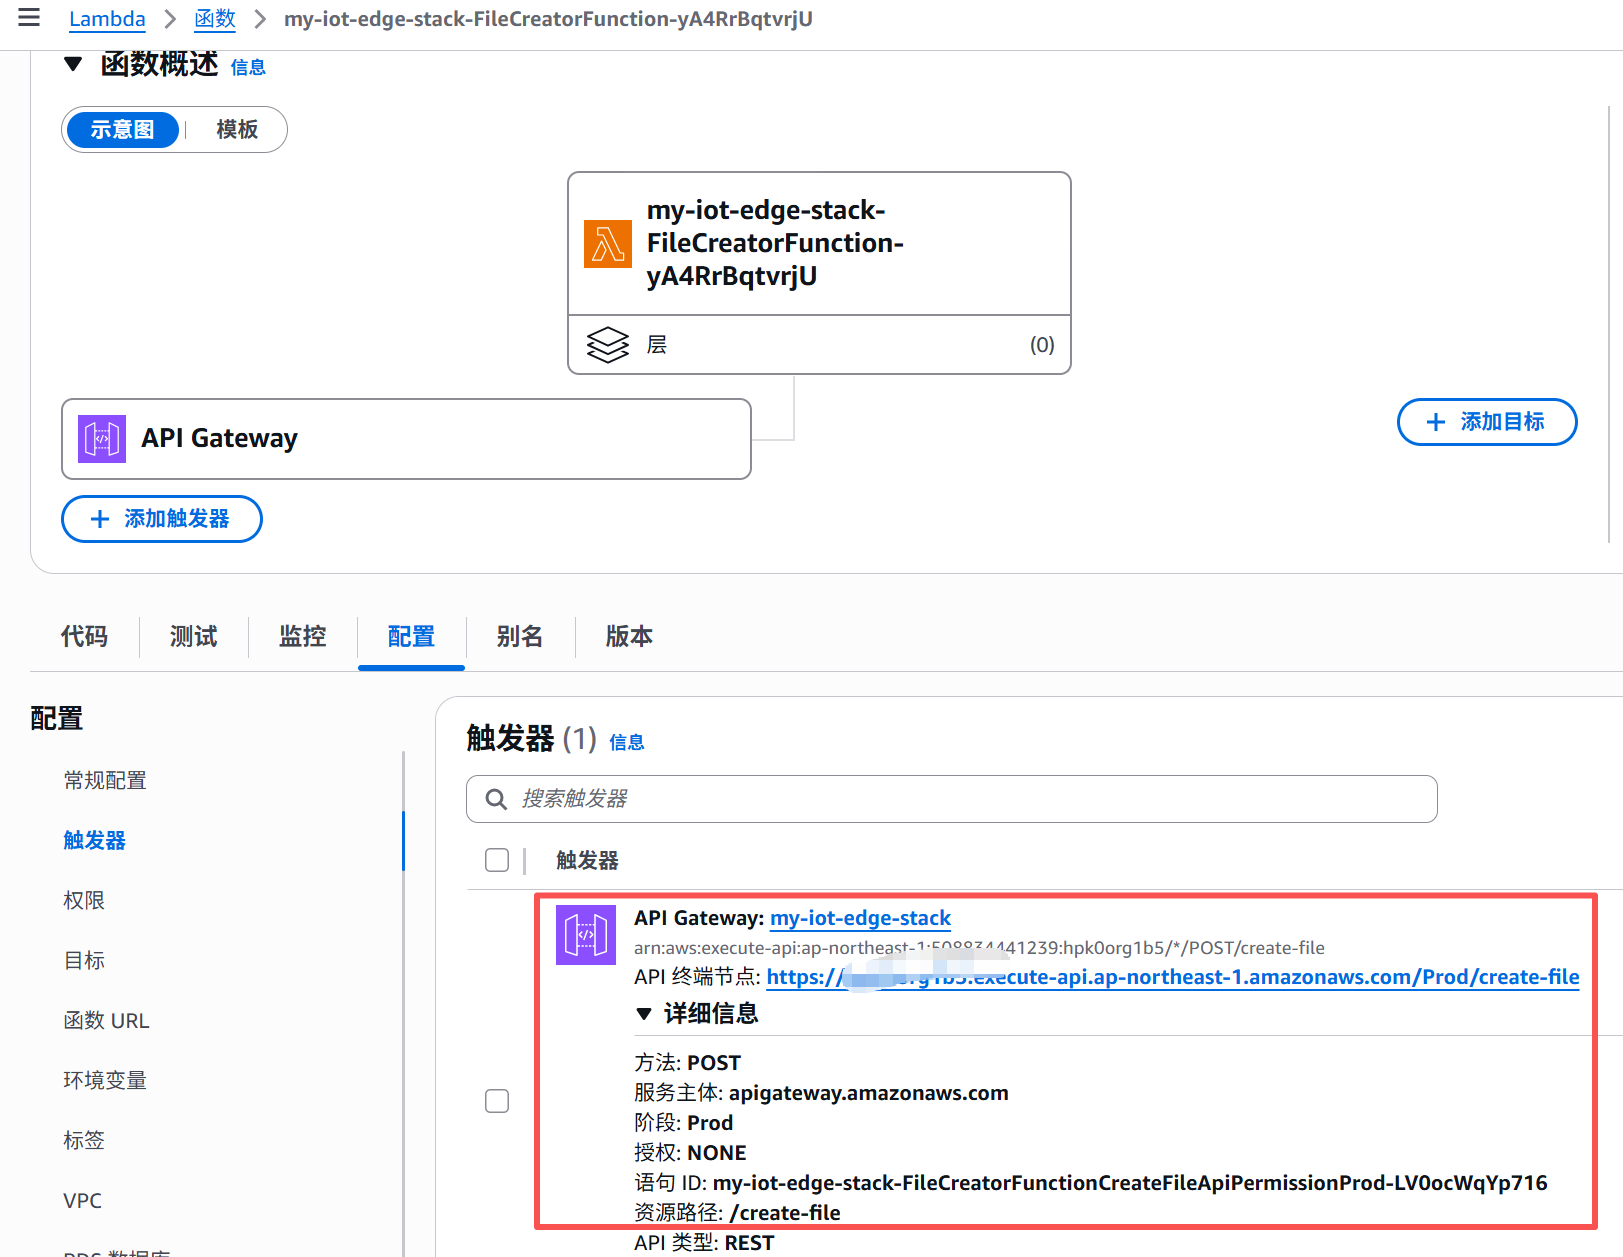Open 目标 in the configuration sidebar
Viewport: 1623px width, 1257px height.
84,961
